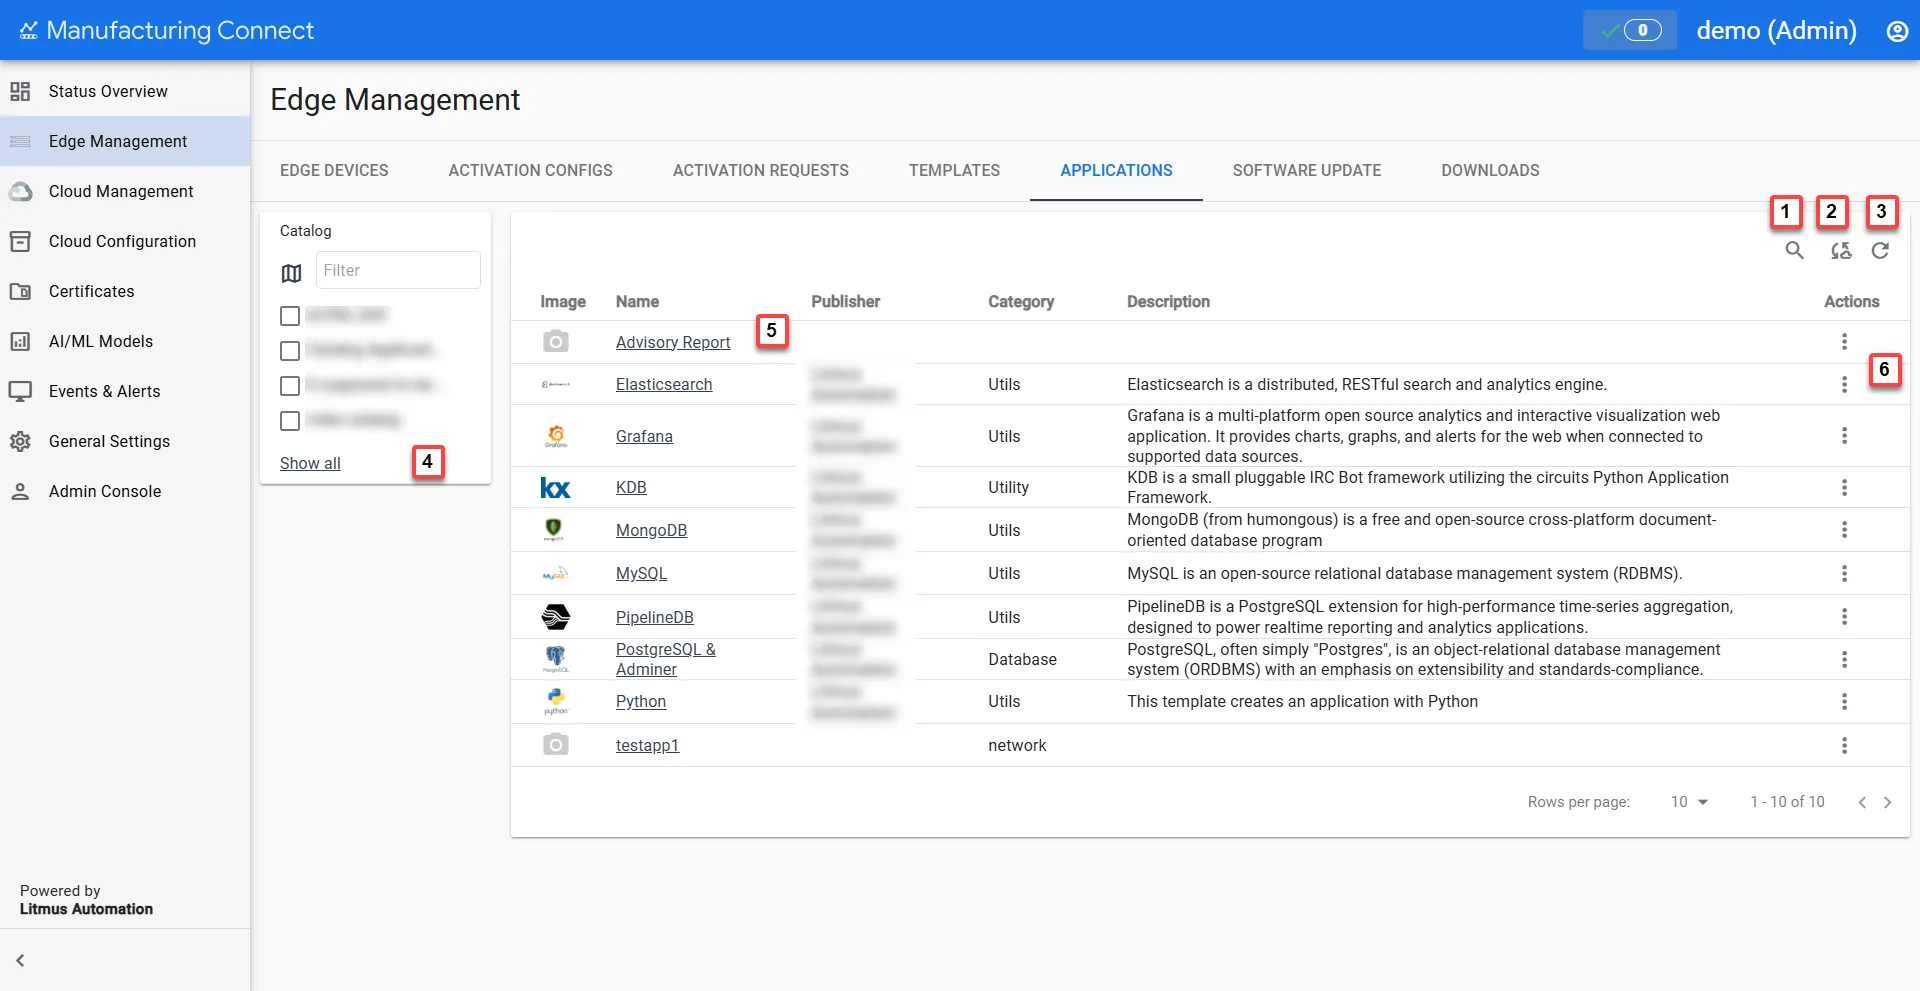Image resolution: width=1920 pixels, height=991 pixels.
Task: Open the actions menu for Grafana
Action: pos(1844,436)
